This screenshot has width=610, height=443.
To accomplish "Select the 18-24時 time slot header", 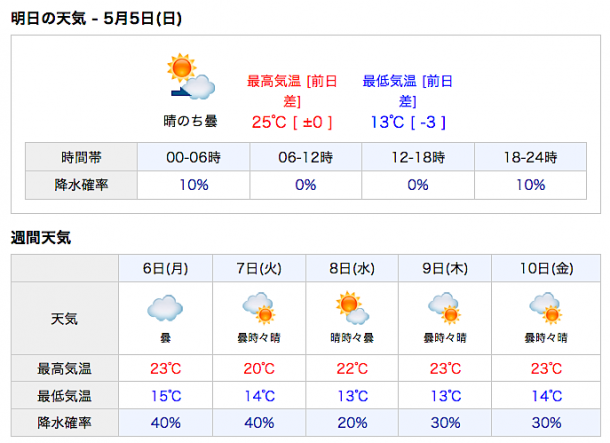I will coord(530,158).
